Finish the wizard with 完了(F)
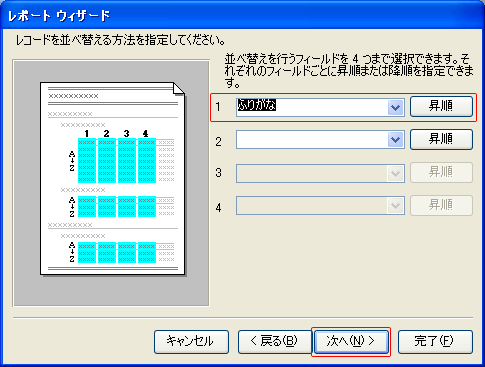 [x=435, y=342]
